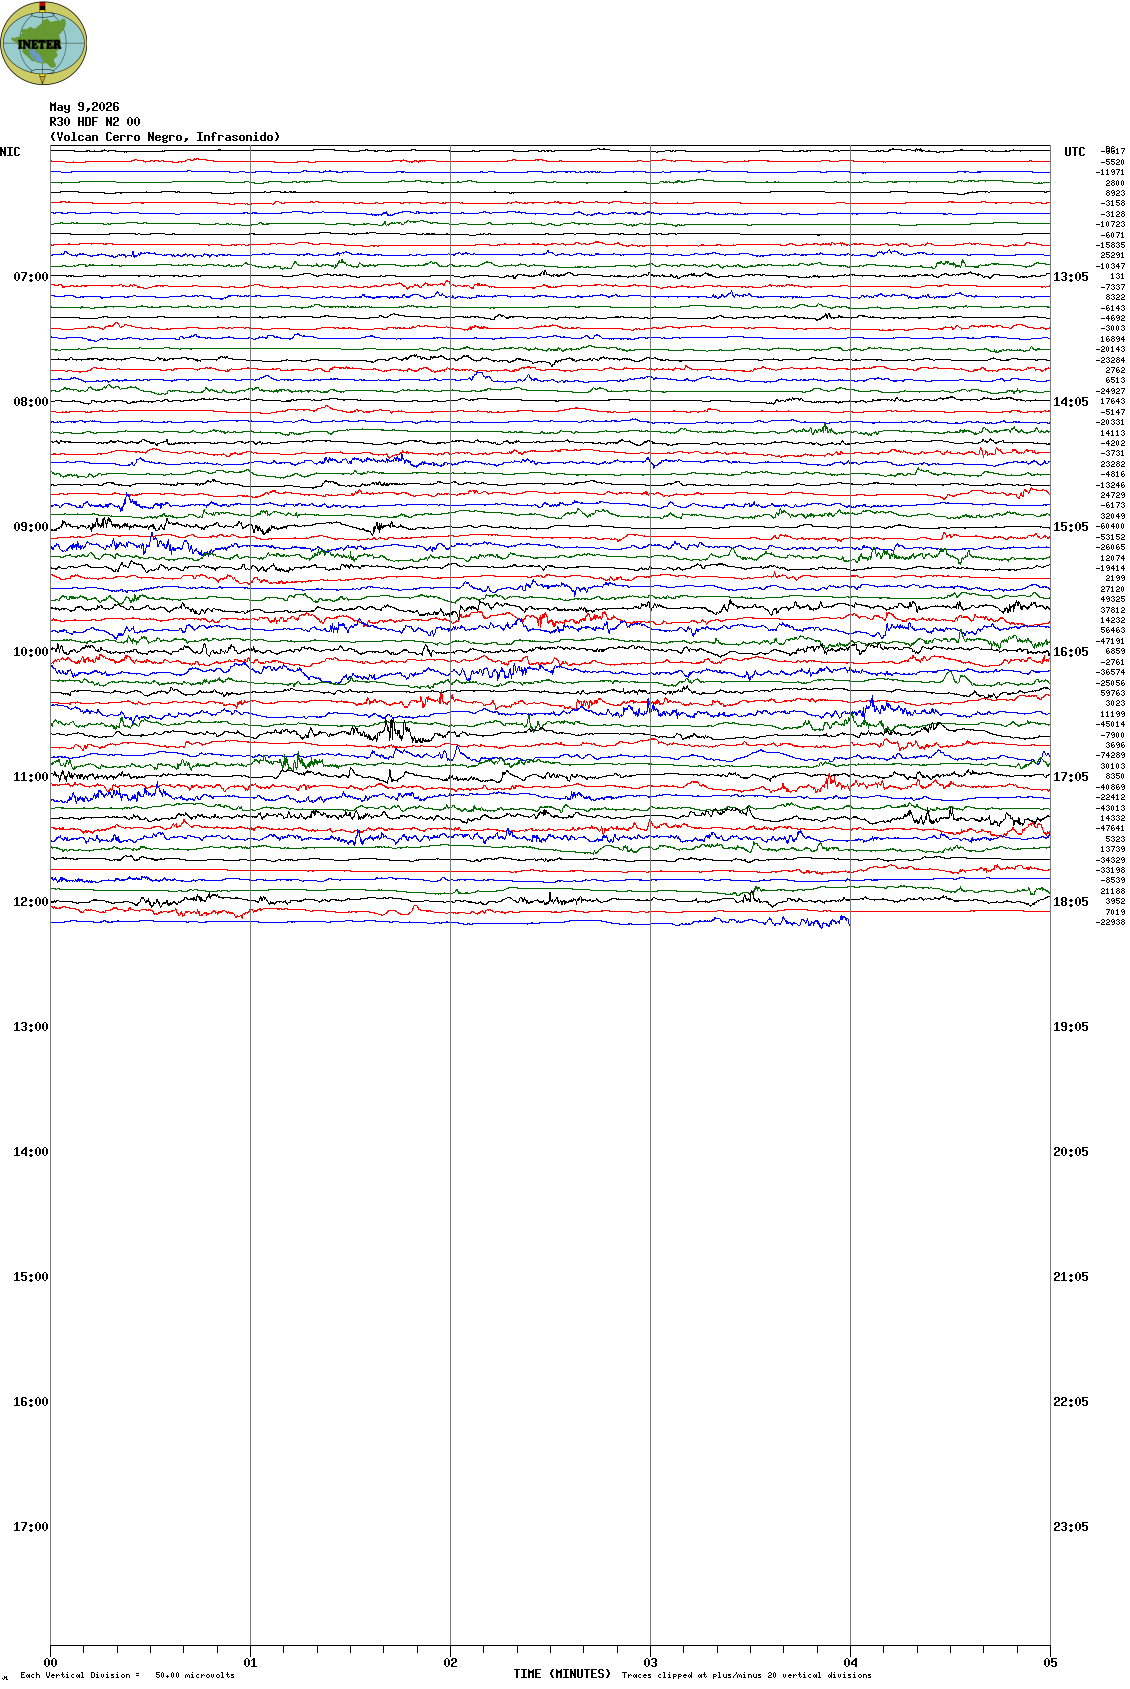The width and height of the screenshot is (1130, 1689).
Task: Select the May 9,2026 date label
Action: click(x=84, y=107)
